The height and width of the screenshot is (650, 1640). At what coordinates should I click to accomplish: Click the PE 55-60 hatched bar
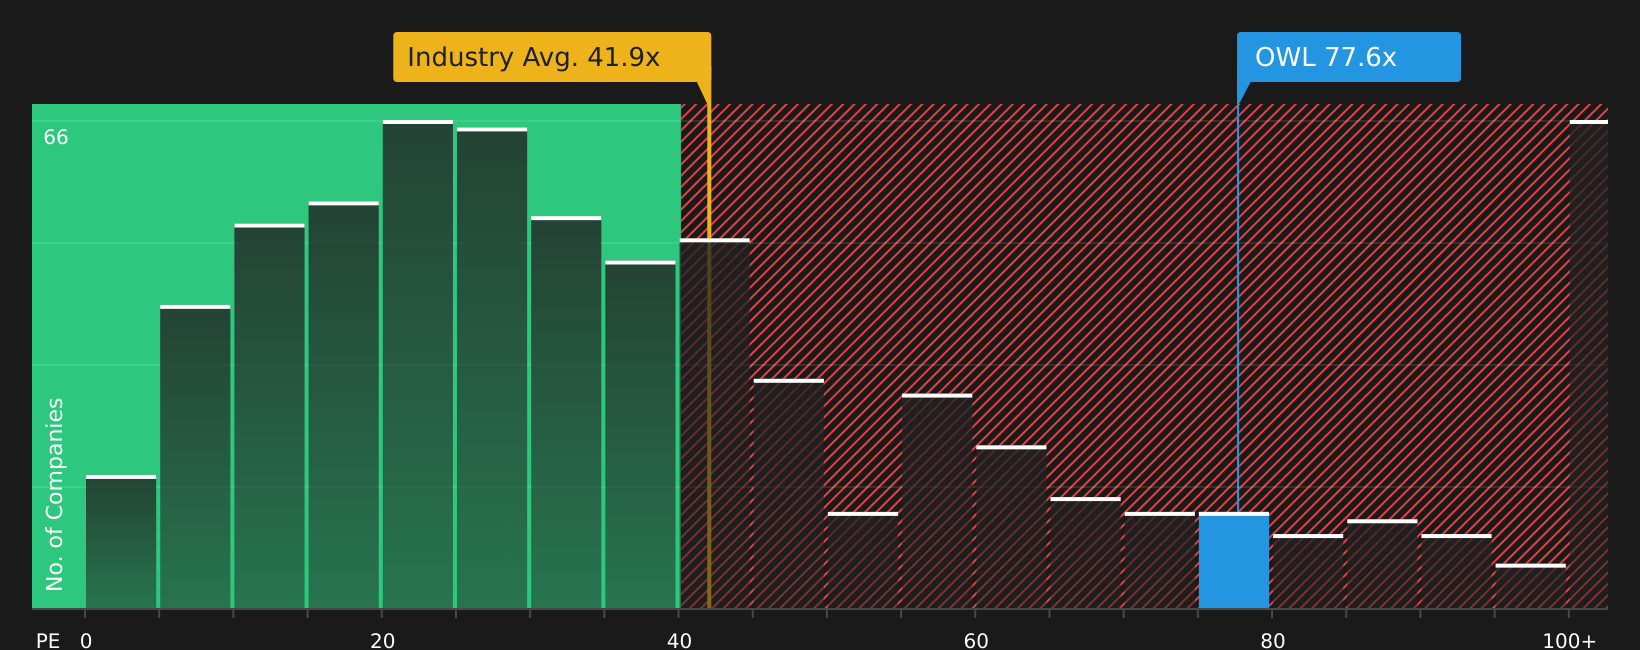[x=937, y=501]
